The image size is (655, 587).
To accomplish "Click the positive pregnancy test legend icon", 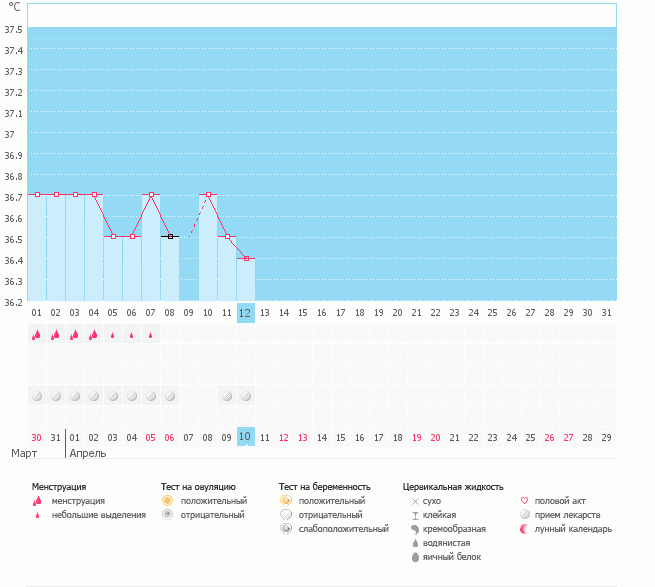I will [x=286, y=500].
